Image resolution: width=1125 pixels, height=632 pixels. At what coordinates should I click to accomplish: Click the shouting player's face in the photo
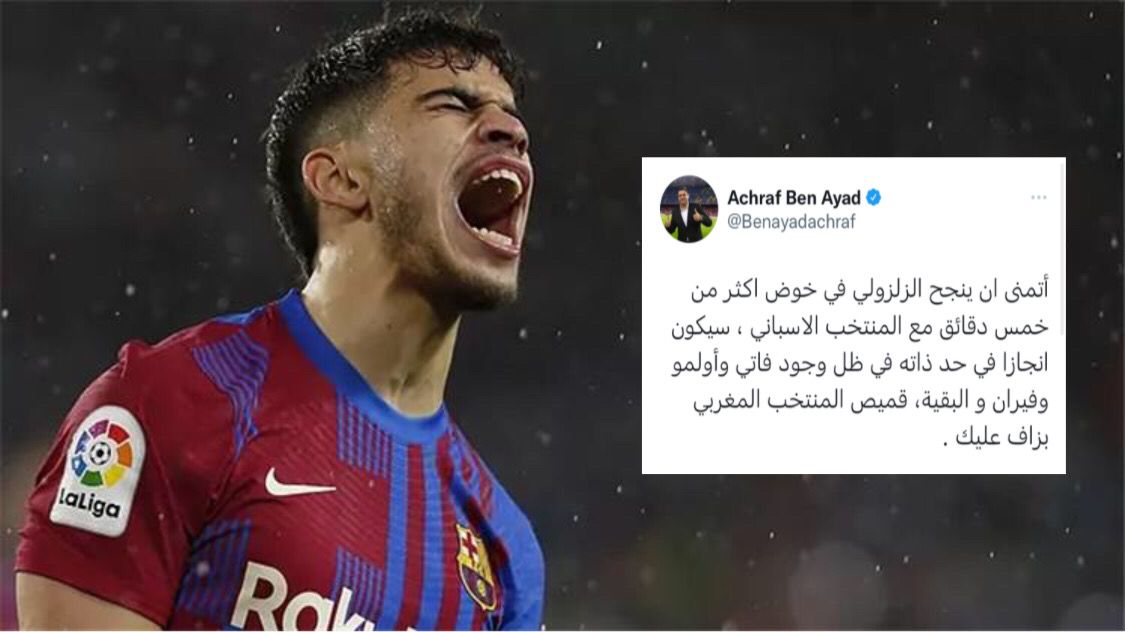(x=445, y=172)
